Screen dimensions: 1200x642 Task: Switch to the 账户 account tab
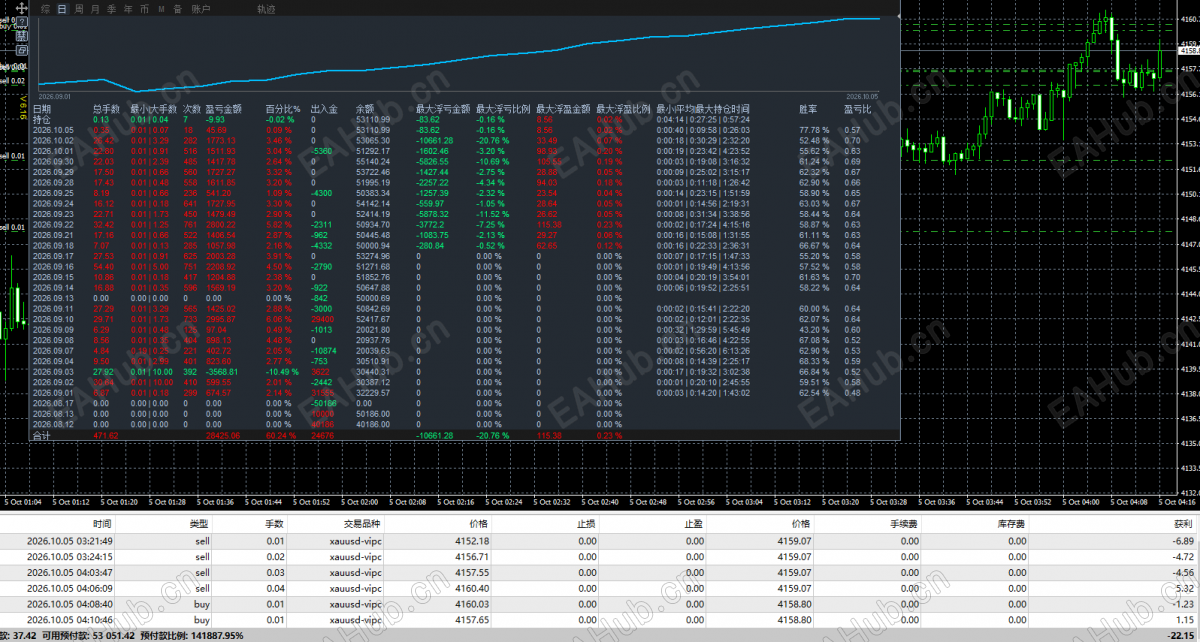coord(201,8)
